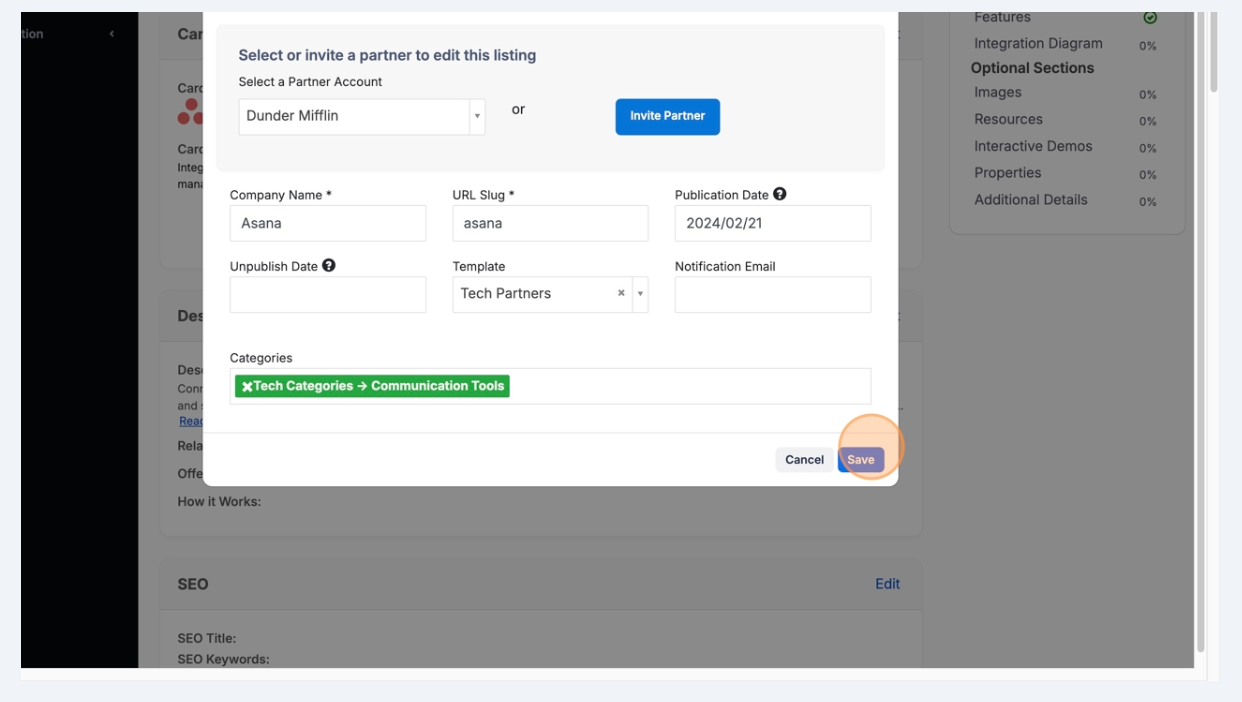Click the URL Slug input field
Screen dimensions: 1242x702
tap(550, 223)
